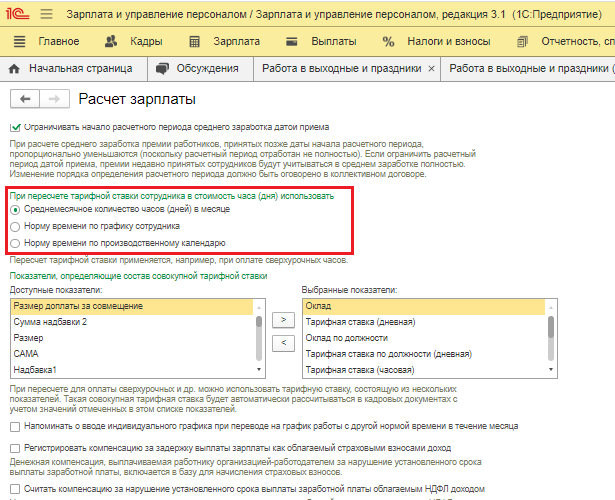This screenshot has height=500, width=615.
Task: Open the Зарплата menu section
Action: click(x=237, y=41)
